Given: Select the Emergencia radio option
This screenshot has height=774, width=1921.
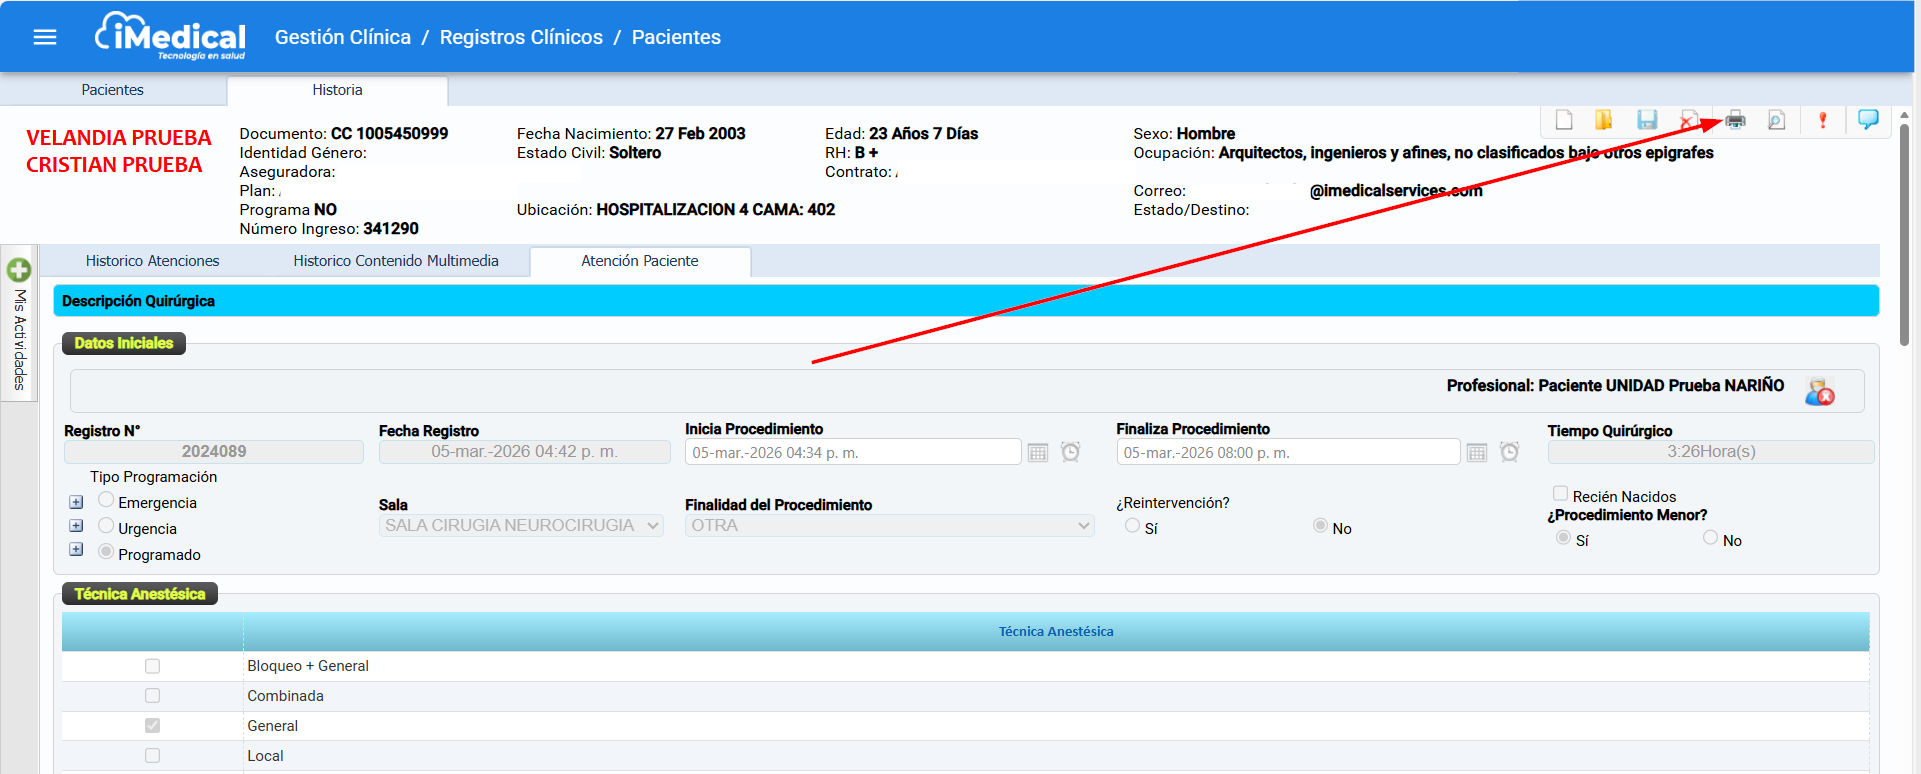Looking at the screenshot, I should [106, 500].
